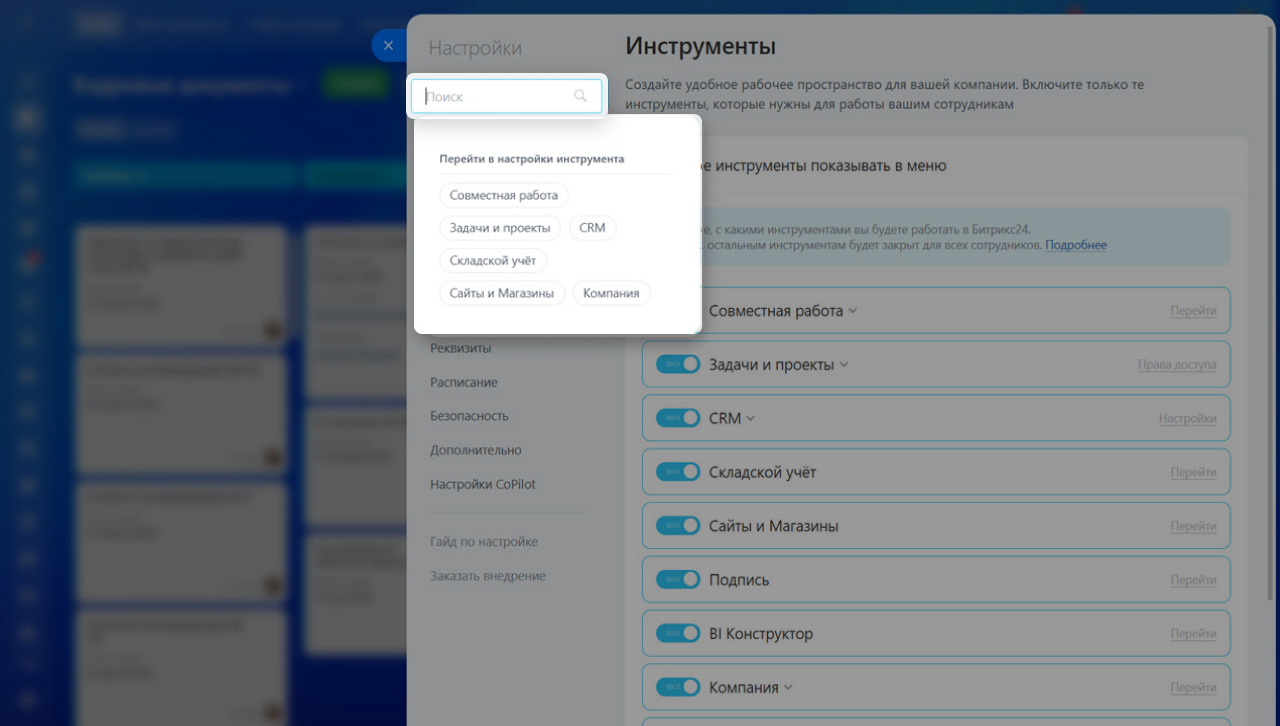Viewport: 1280px width, 726px height.
Task: Click Перейти link for Складской учёт
Action: [x=1194, y=472]
